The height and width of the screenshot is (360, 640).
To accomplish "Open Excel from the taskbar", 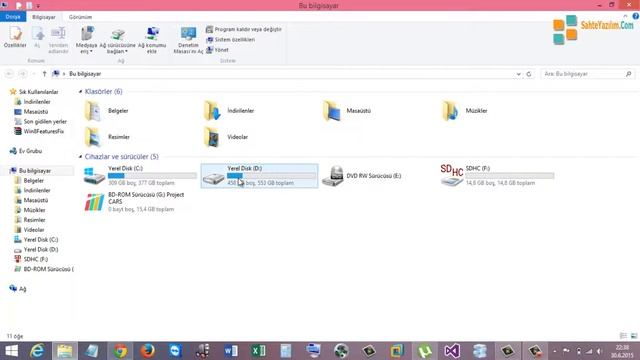I will pyautogui.click(x=258, y=351).
